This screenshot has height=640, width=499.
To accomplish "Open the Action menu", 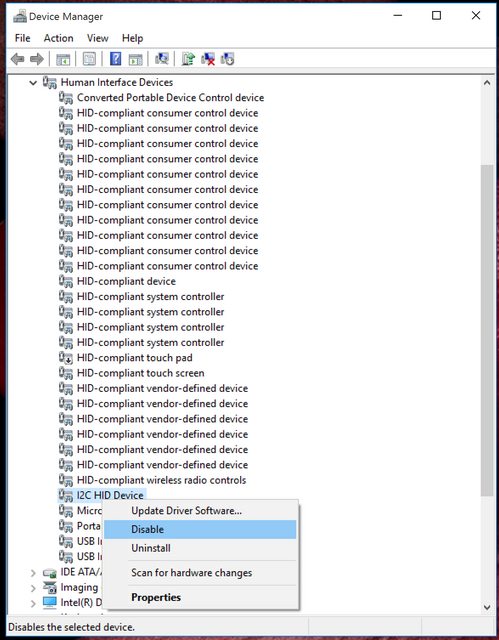I will pos(58,38).
